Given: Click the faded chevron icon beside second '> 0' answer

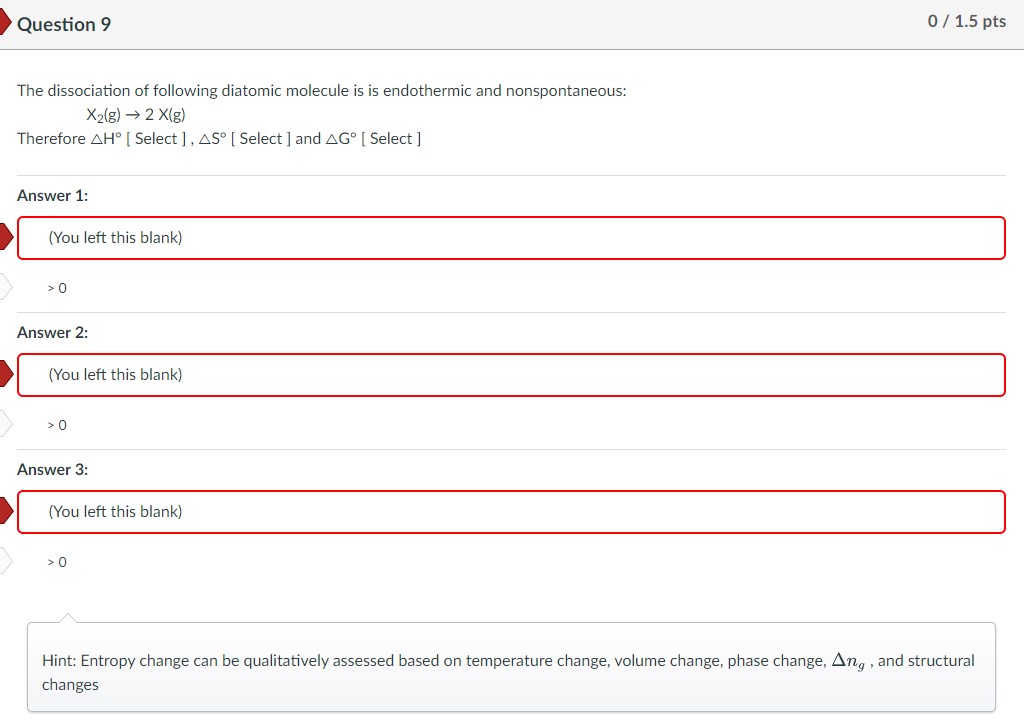Looking at the screenshot, I should (5, 423).
